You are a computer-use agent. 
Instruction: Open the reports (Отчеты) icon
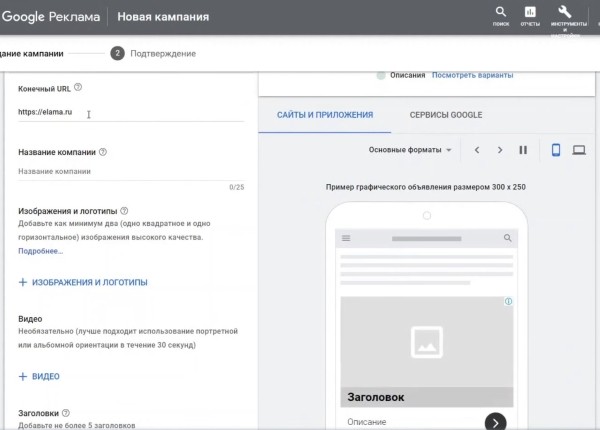(530, 14)
